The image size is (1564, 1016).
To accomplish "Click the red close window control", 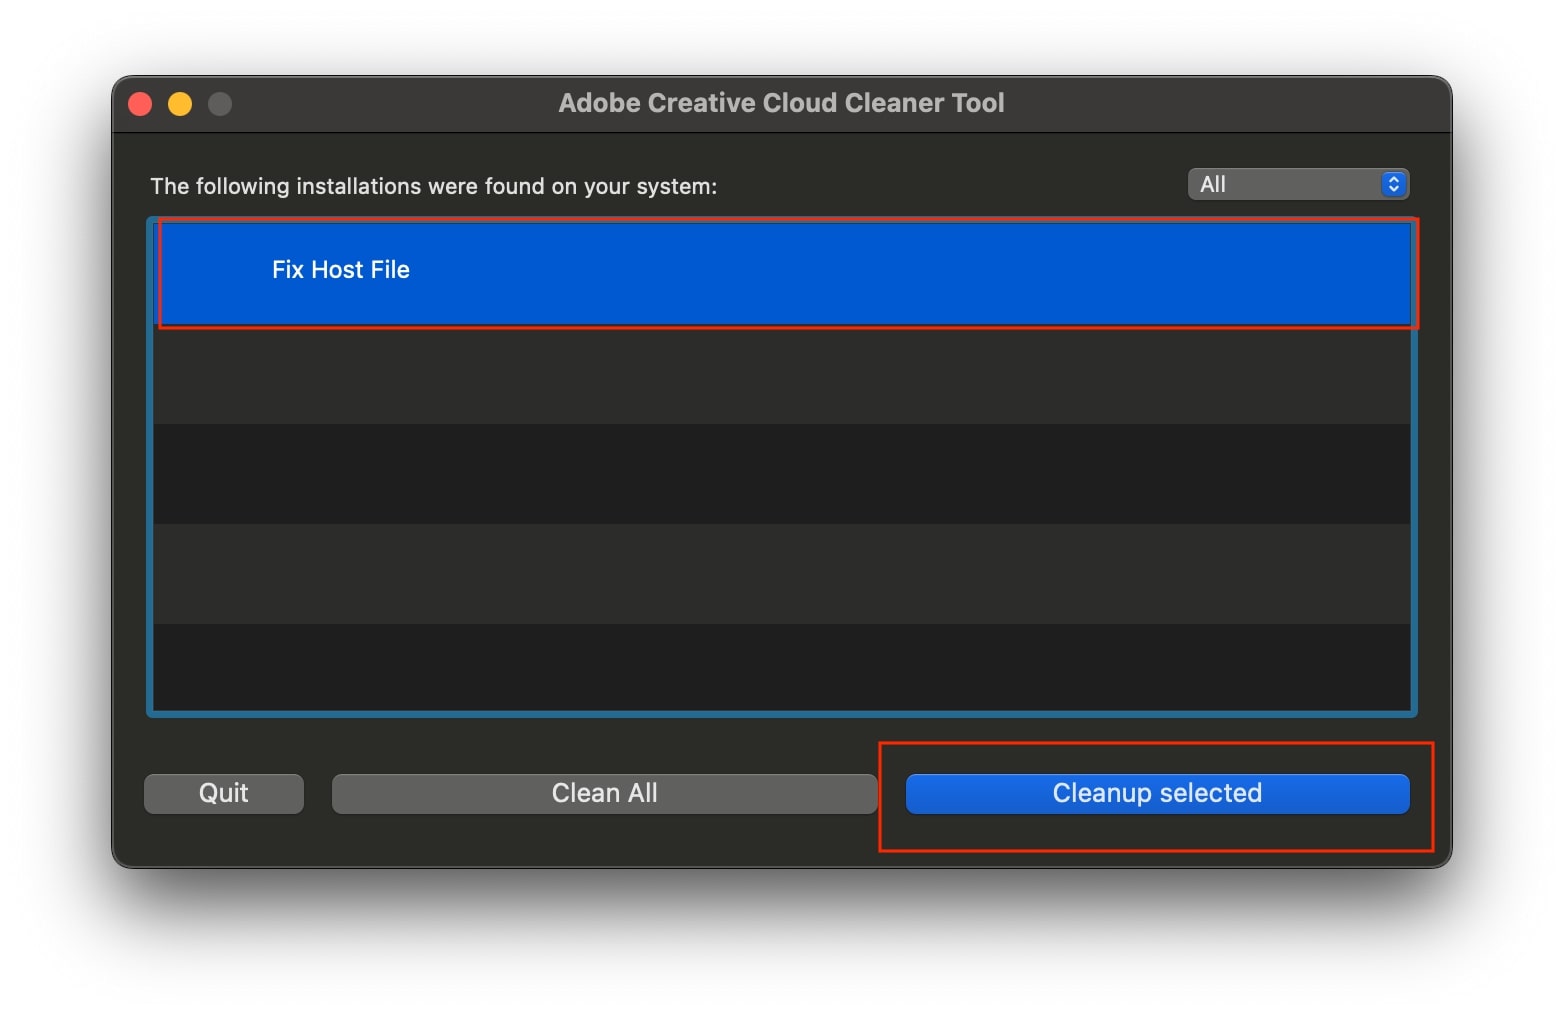I will tap(140, 103).
